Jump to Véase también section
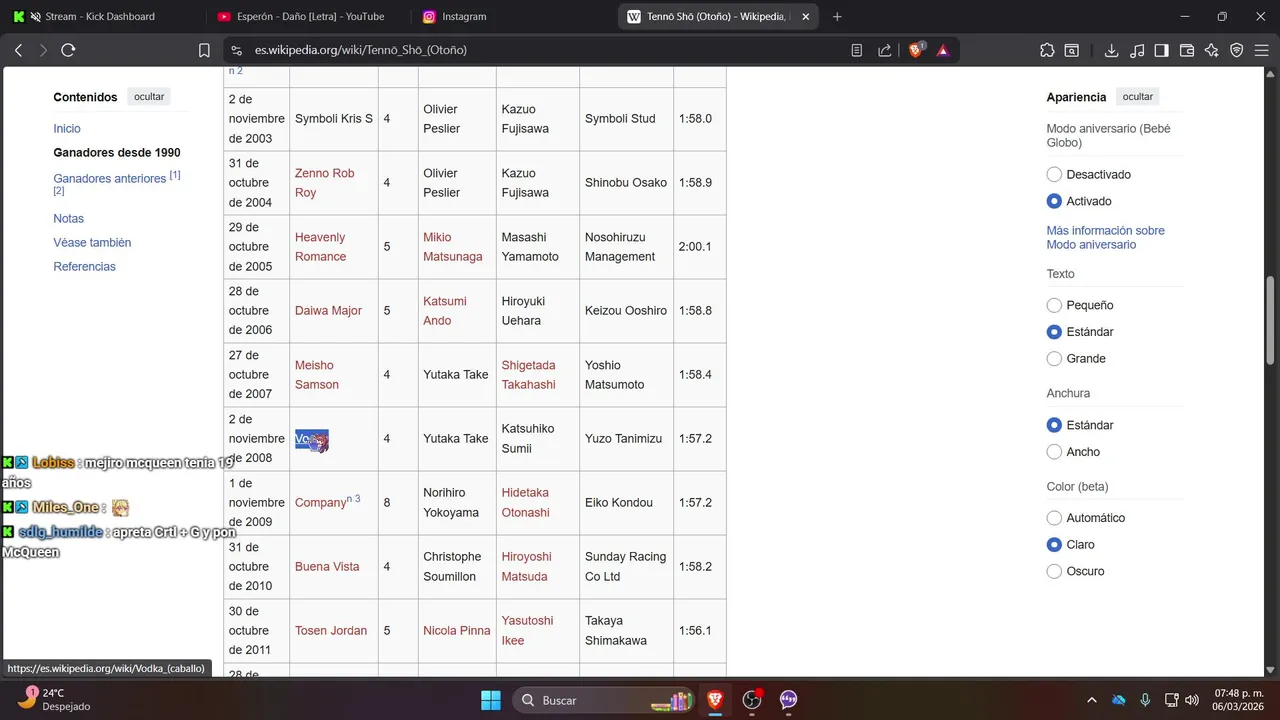 [92, 243]
